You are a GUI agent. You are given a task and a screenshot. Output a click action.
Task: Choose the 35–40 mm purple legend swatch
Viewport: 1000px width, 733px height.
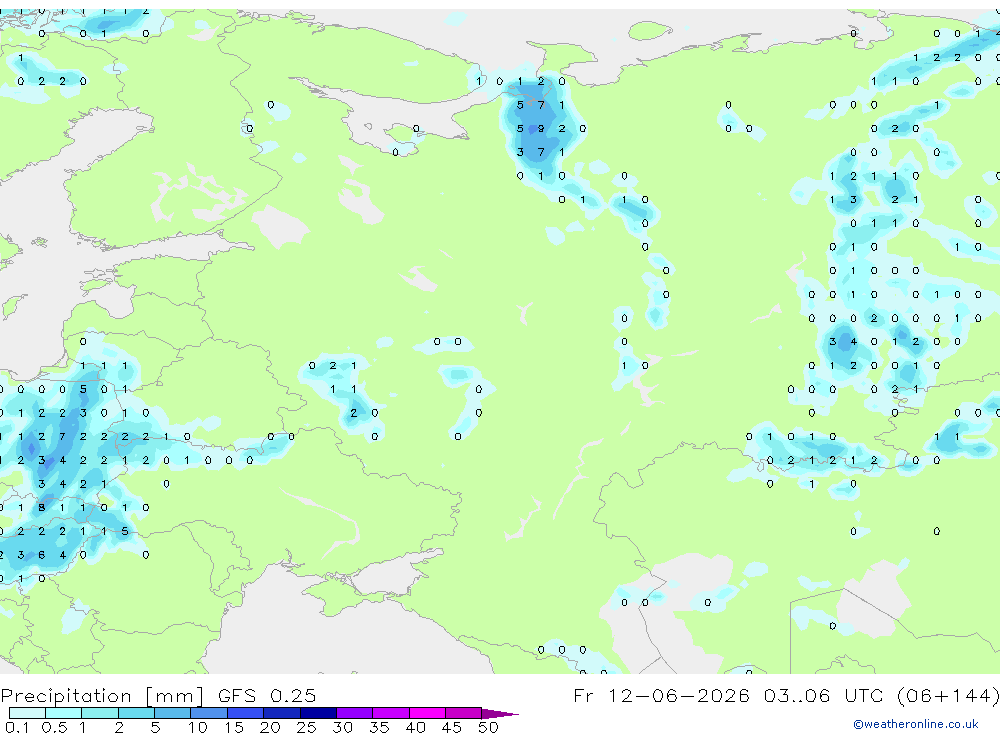(390, 713)
